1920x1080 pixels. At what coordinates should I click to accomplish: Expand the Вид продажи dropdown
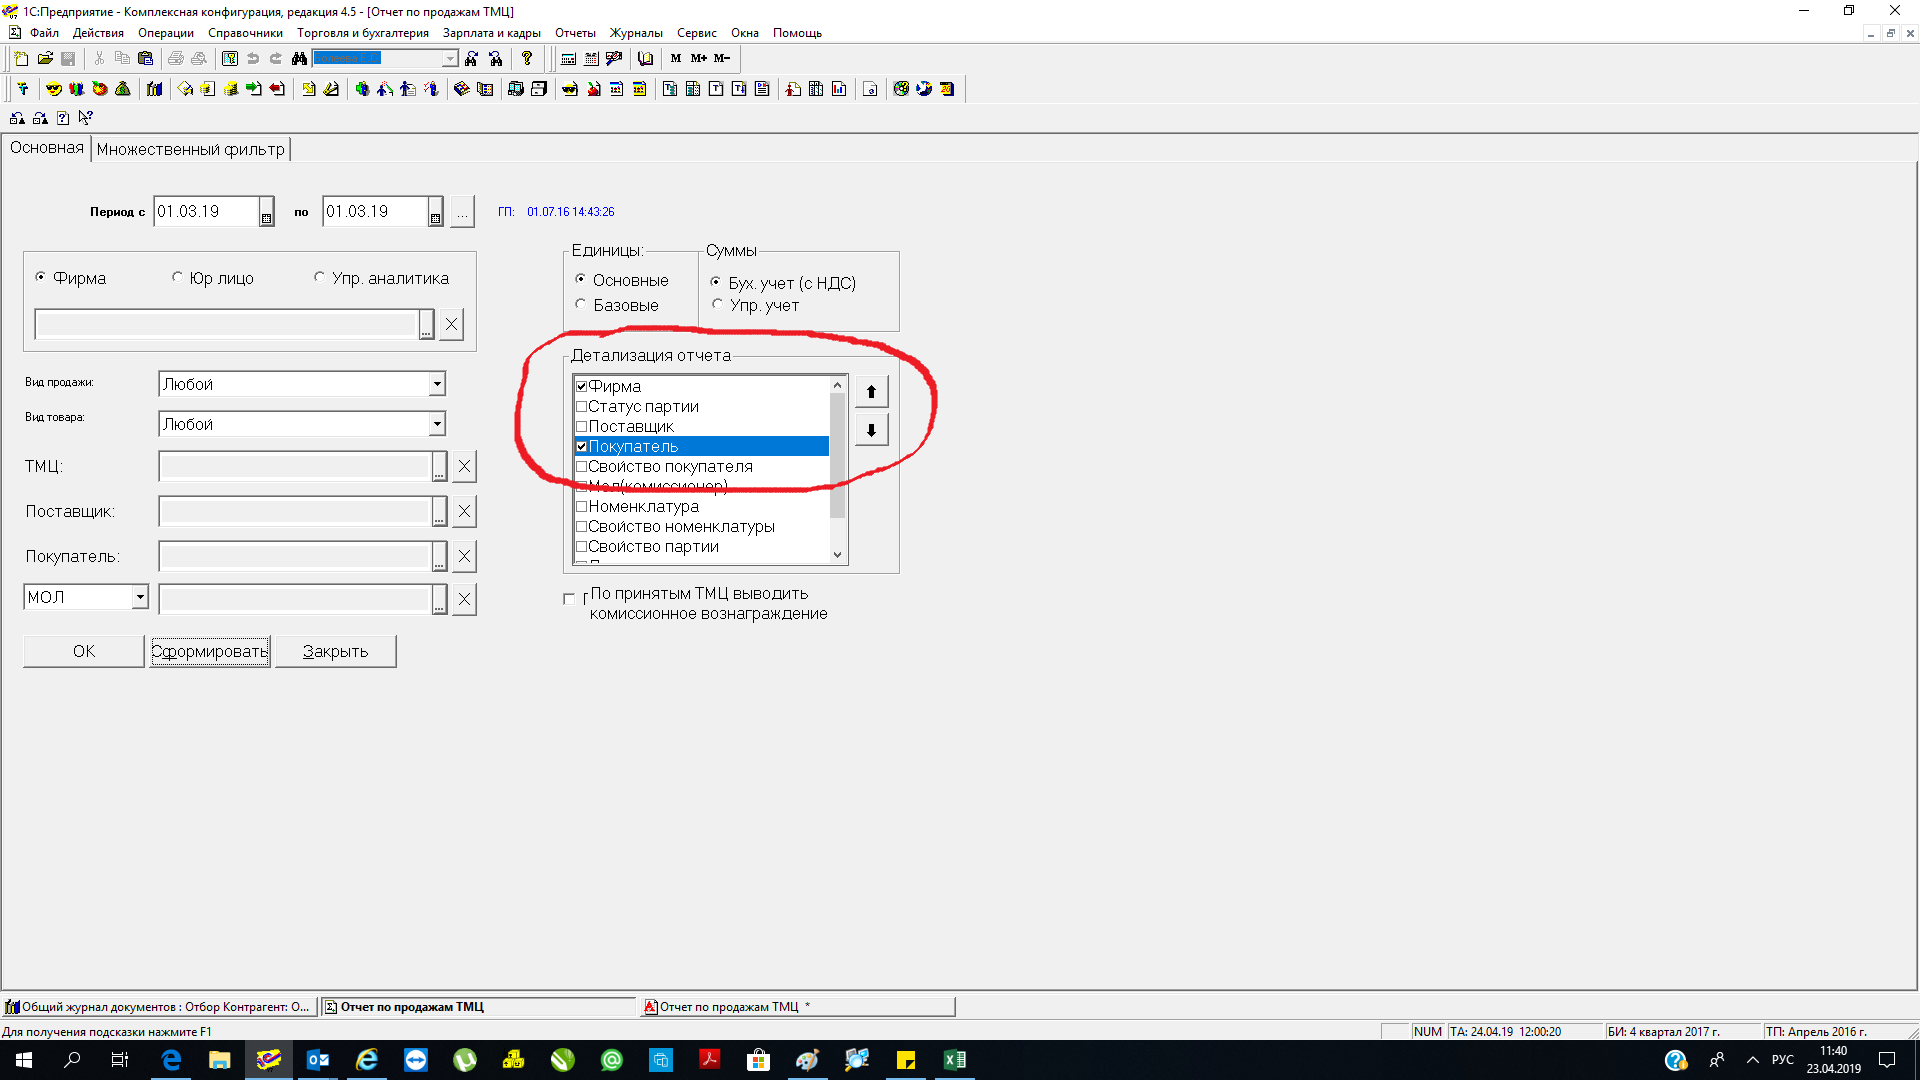click(437, 384)
